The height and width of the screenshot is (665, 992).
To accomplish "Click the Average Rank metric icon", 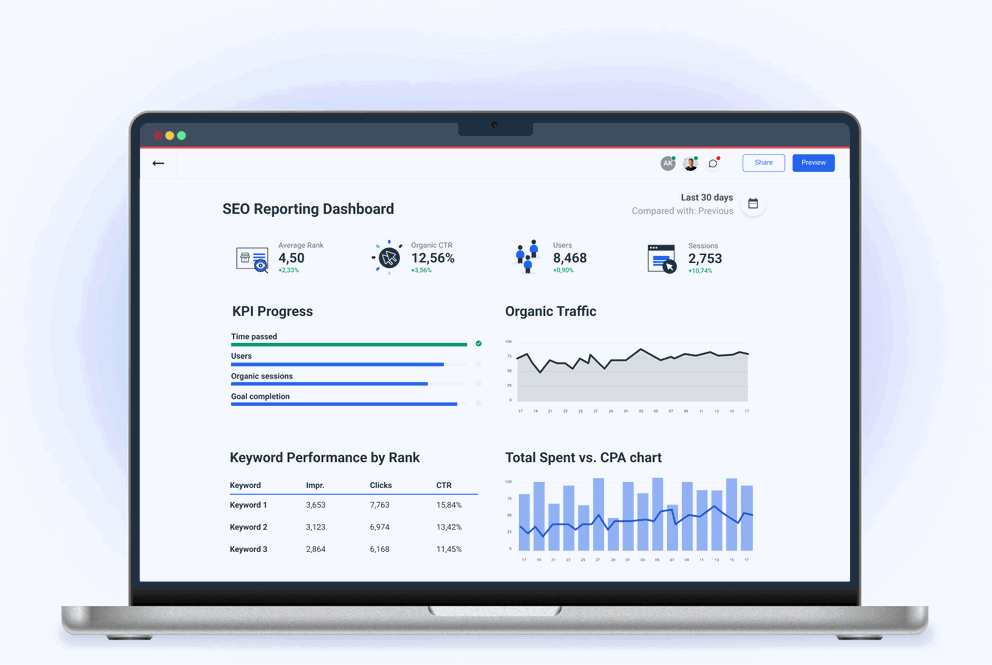I will [x=252, y=257].
